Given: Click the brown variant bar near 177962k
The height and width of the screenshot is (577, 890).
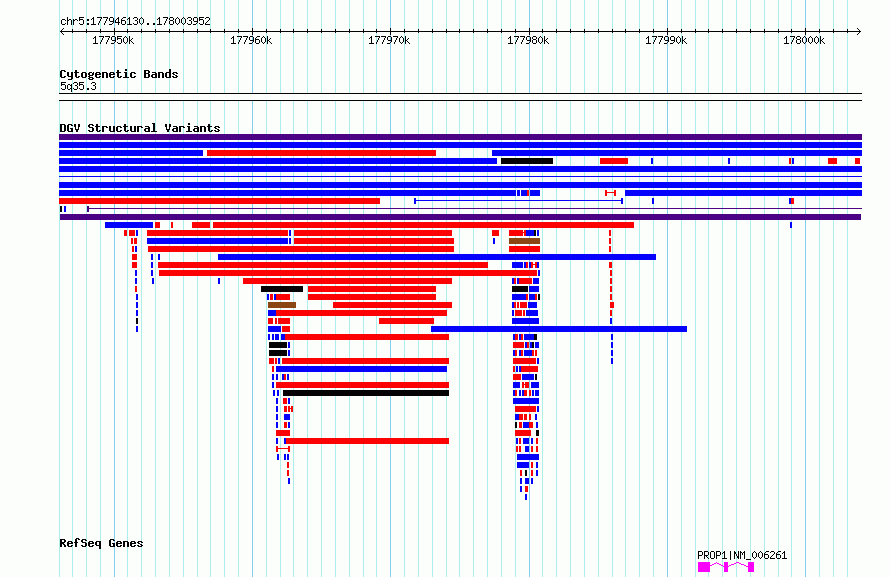Looking at the screenshot, I should click(282, 305).
